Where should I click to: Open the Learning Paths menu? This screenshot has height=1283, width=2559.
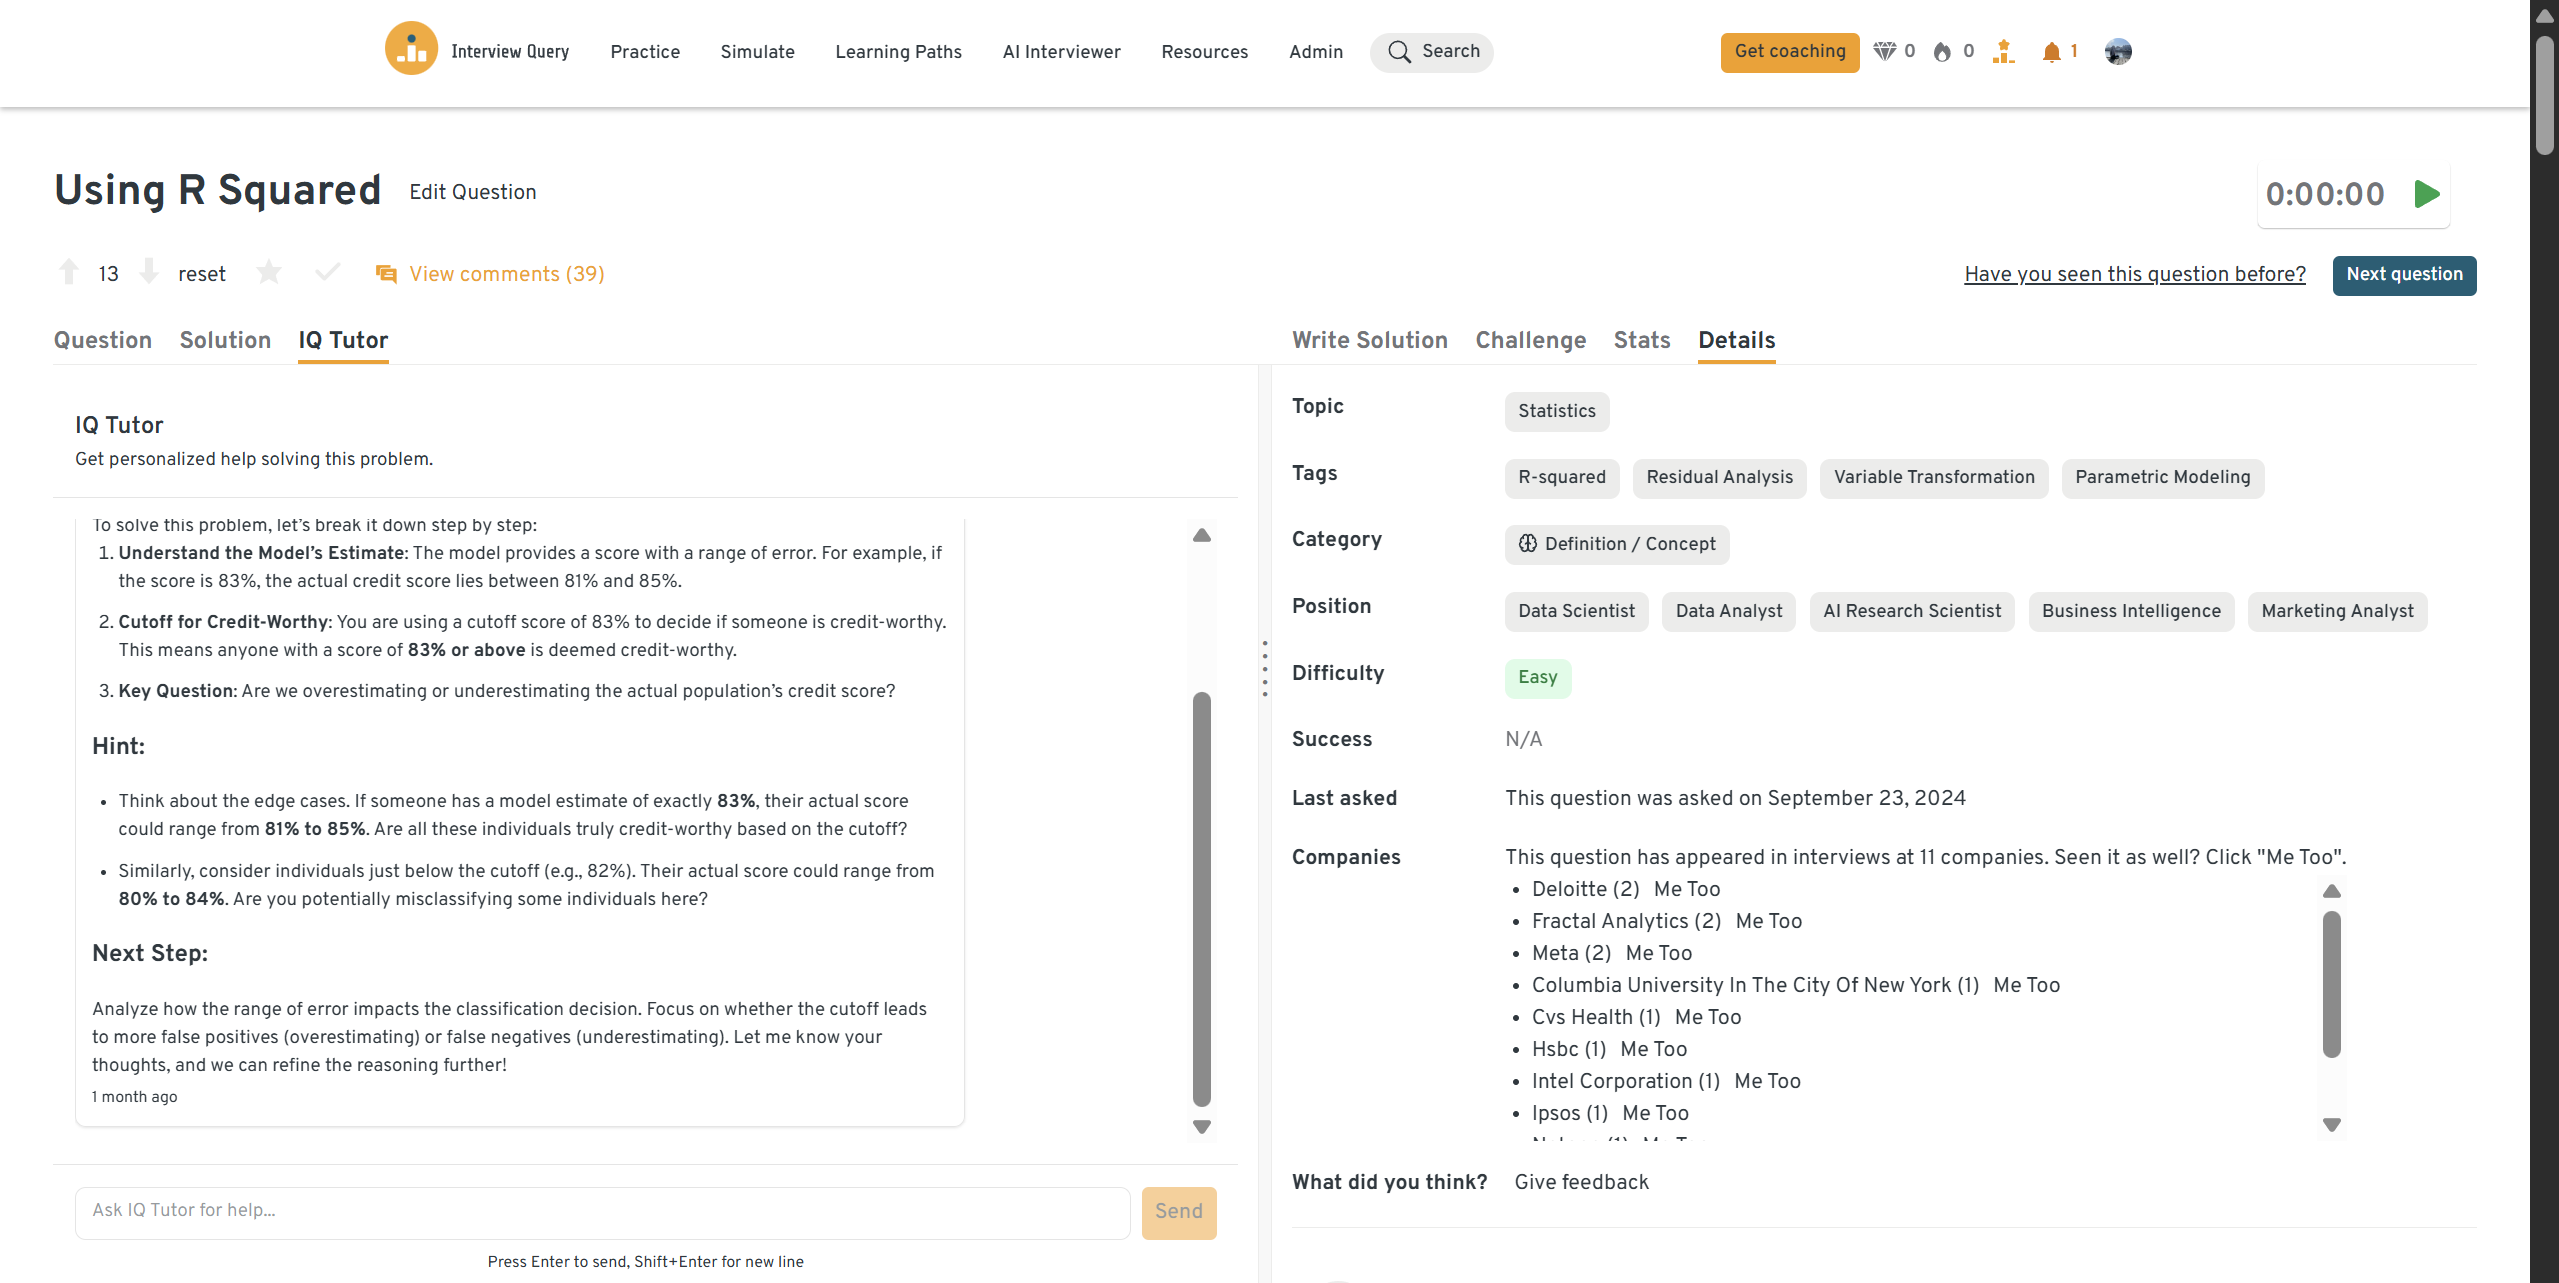pos(898,52)
